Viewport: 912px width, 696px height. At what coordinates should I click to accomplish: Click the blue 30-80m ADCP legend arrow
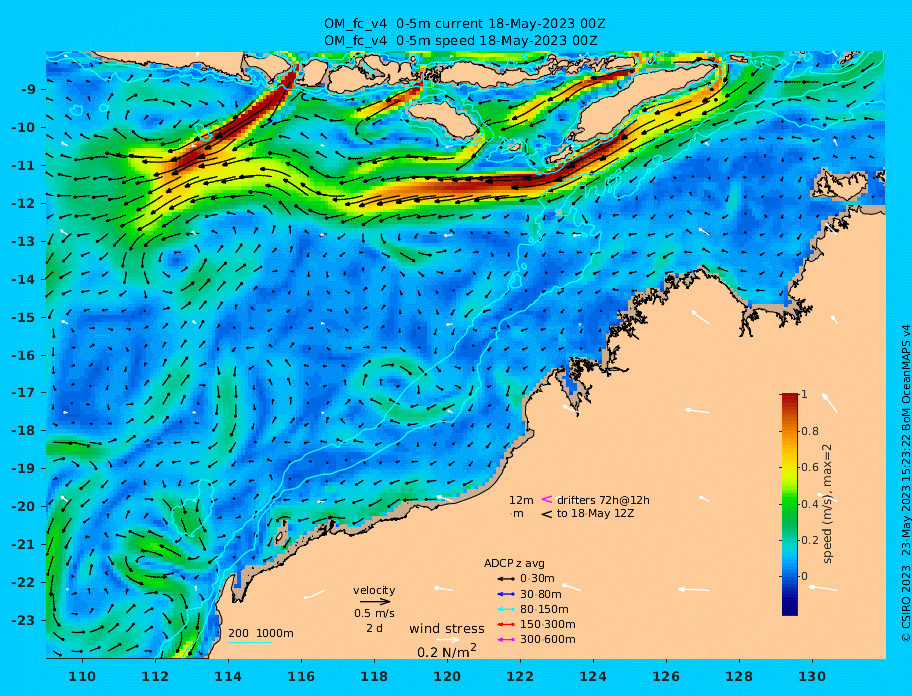coord(506,594)
